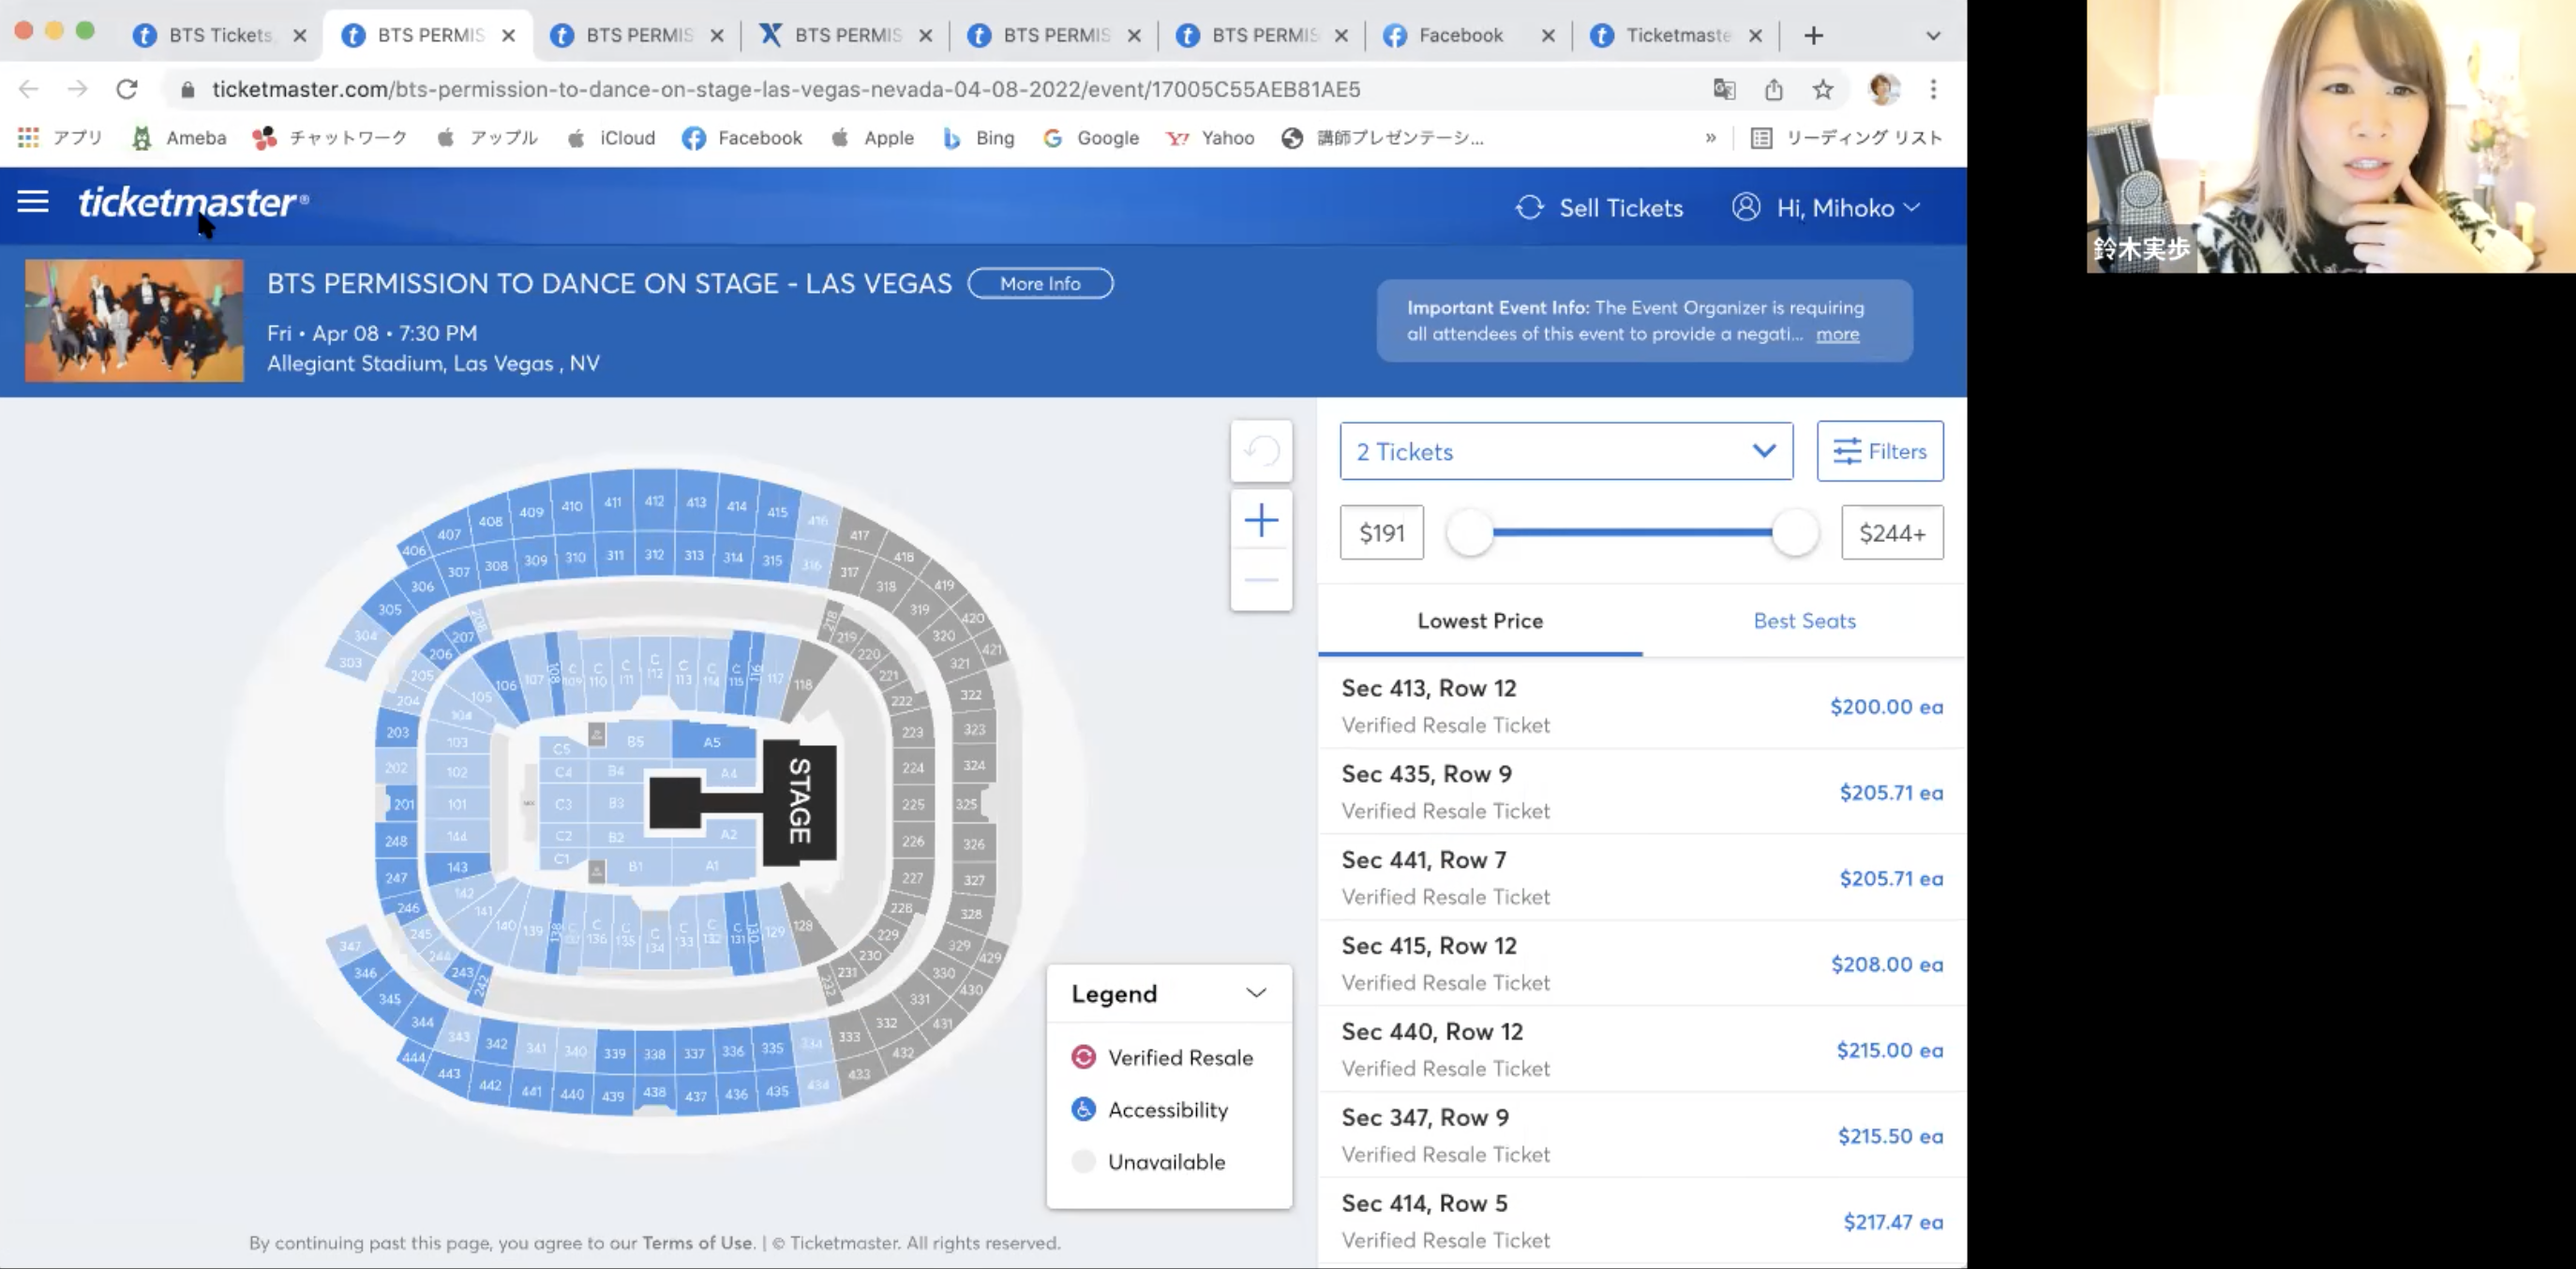2576x1269 pixels.
Task: Open the Filters panel
Action: (1880, 451)
